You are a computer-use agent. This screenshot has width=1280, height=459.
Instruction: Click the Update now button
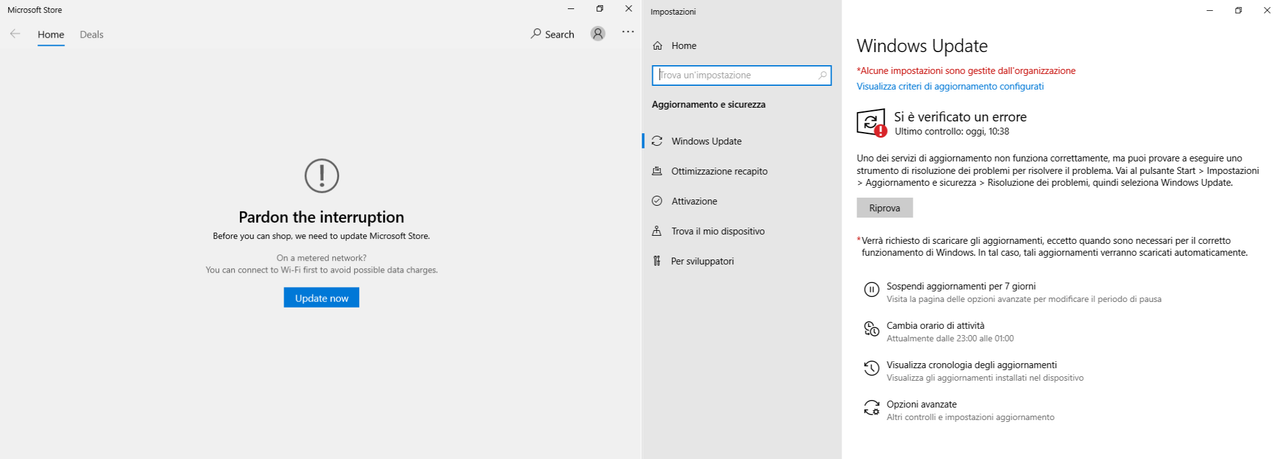coord(321,298)
